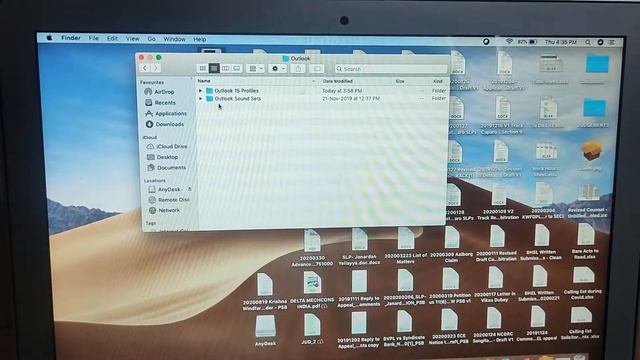640x360 pixels.
Task: Select SLP- Janardan Yellayya.doc.docx file
Action: 359,246
